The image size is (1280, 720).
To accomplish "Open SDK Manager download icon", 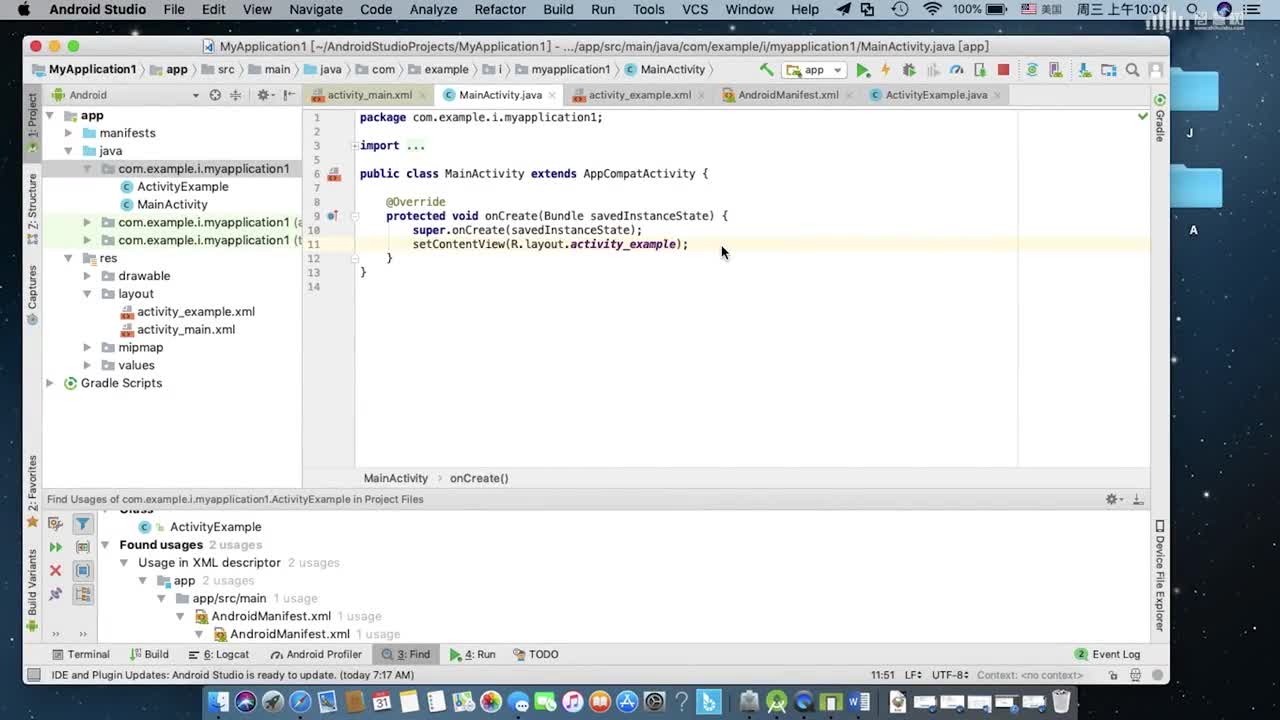I will coord(1085,70).
